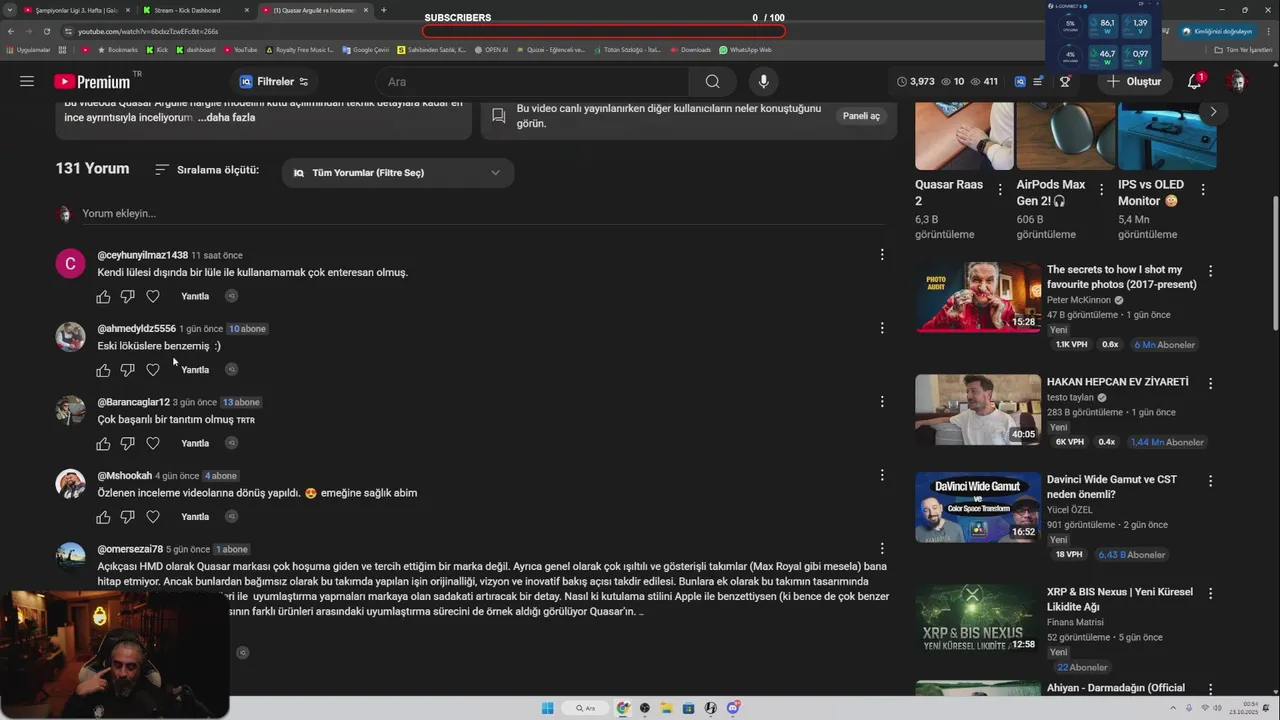Open options for Quasar Raas 2 video
The width and height of the screenshot is (1280, 720).
(x=1001, y=189)
